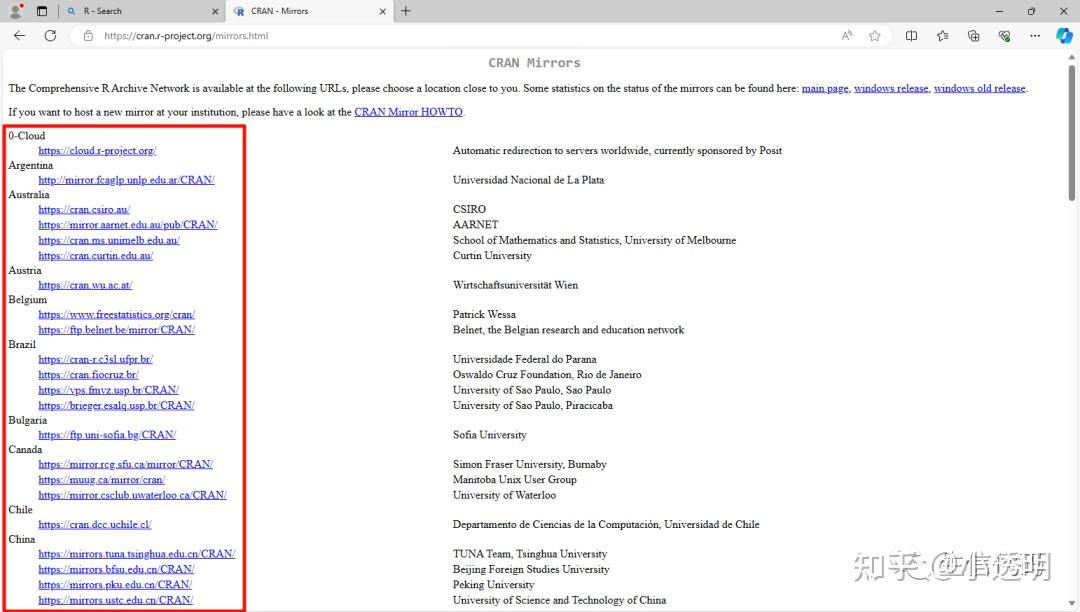Open the mirror.aarnet.edu.au mirror link
The image size is (1080, 612).
[127, 224]
